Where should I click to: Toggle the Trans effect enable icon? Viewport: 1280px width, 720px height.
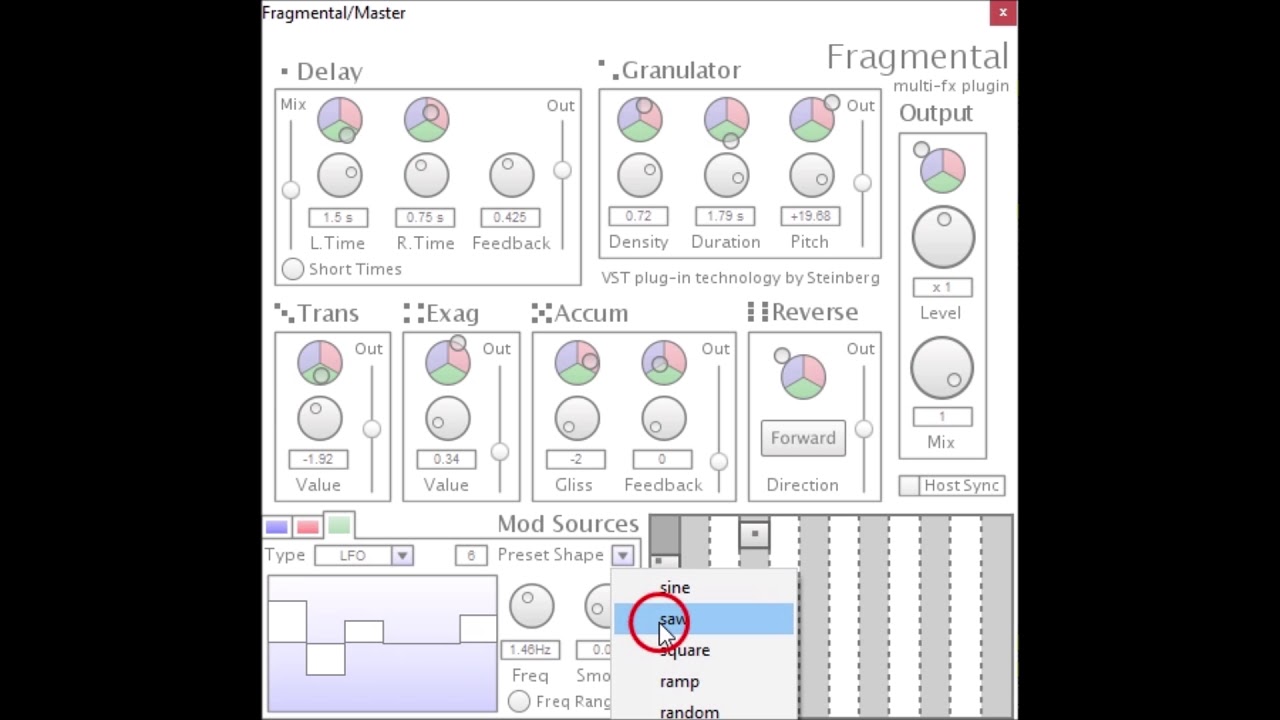(x=284, y=313)
